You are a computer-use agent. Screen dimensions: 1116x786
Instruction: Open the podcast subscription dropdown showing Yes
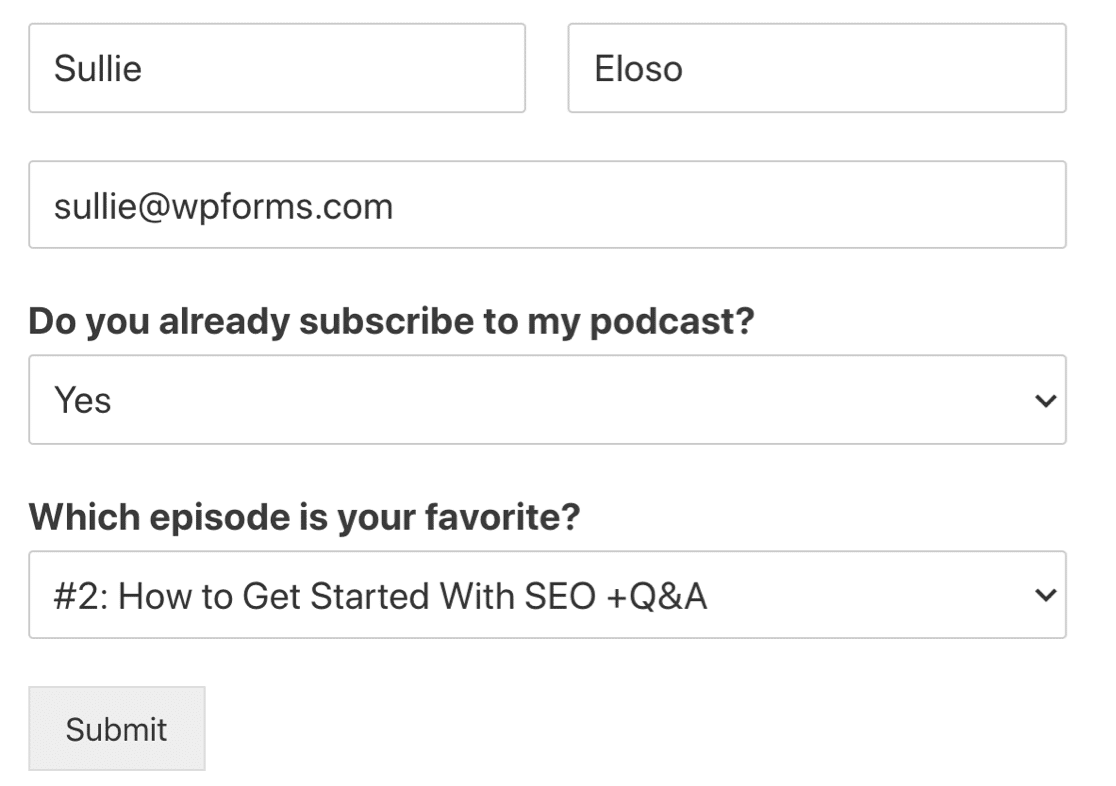(x=547, y=399)
